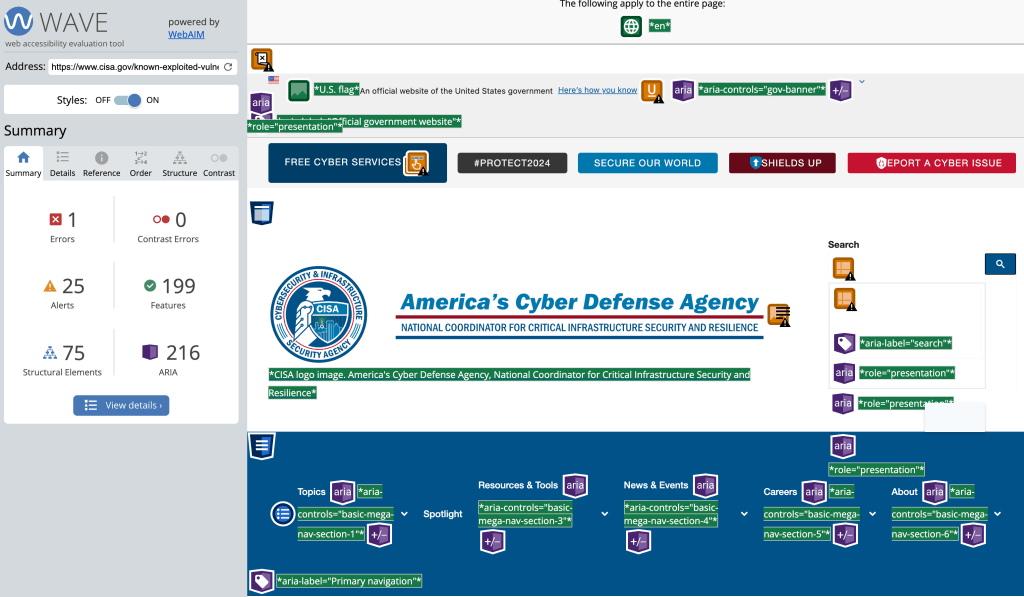Click the reload icon in Address field

[x=228, y=67]
